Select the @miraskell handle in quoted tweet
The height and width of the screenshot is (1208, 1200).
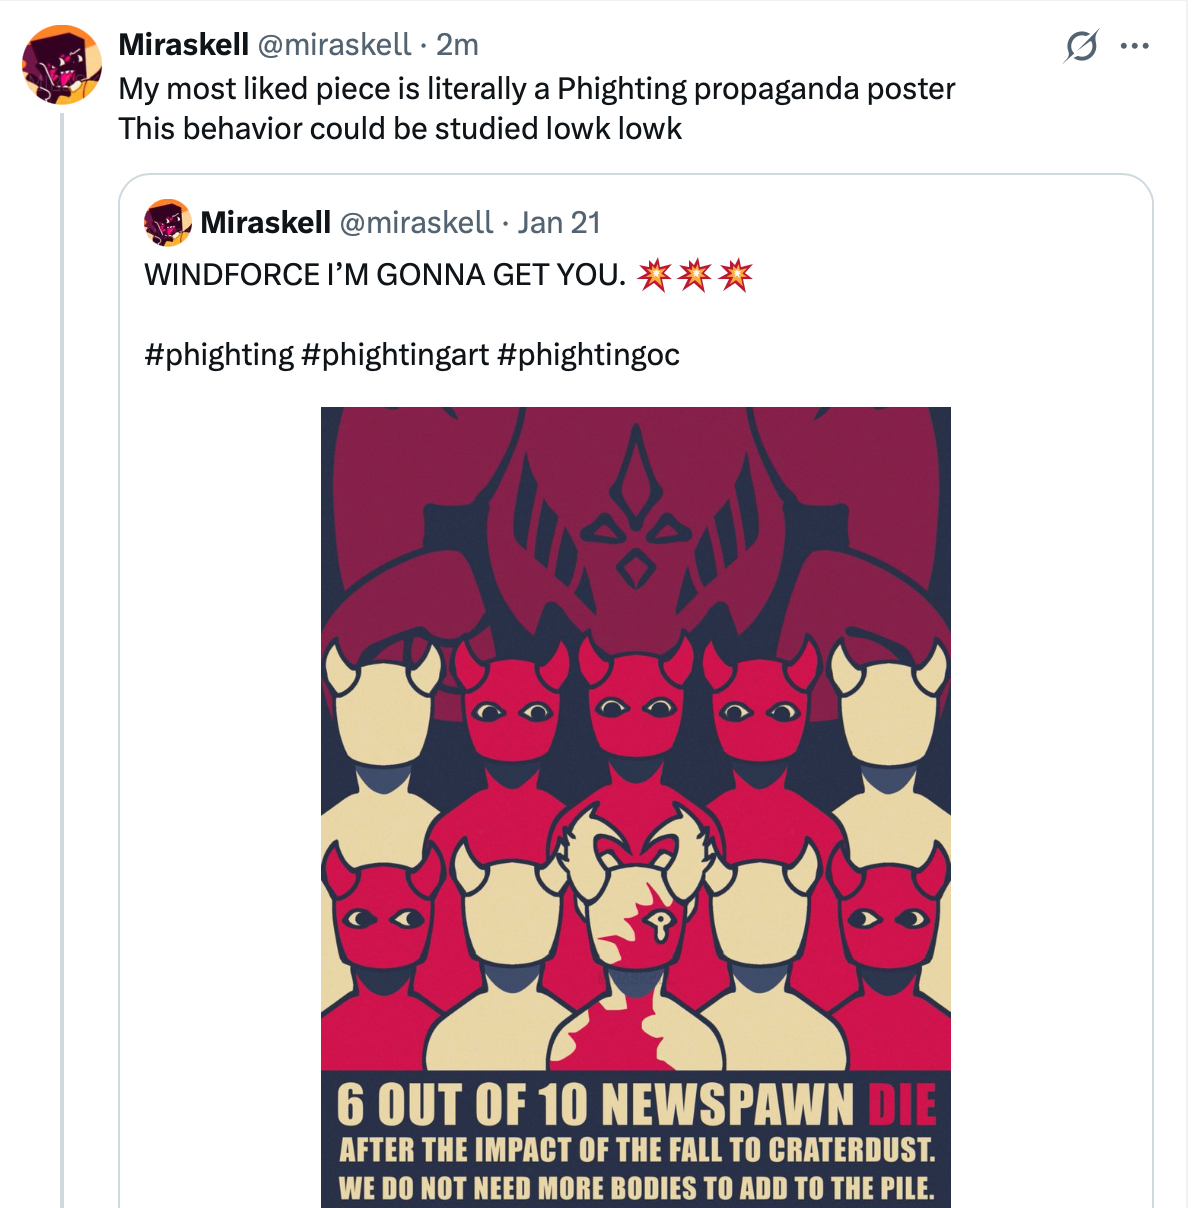(x=416, y=222)
